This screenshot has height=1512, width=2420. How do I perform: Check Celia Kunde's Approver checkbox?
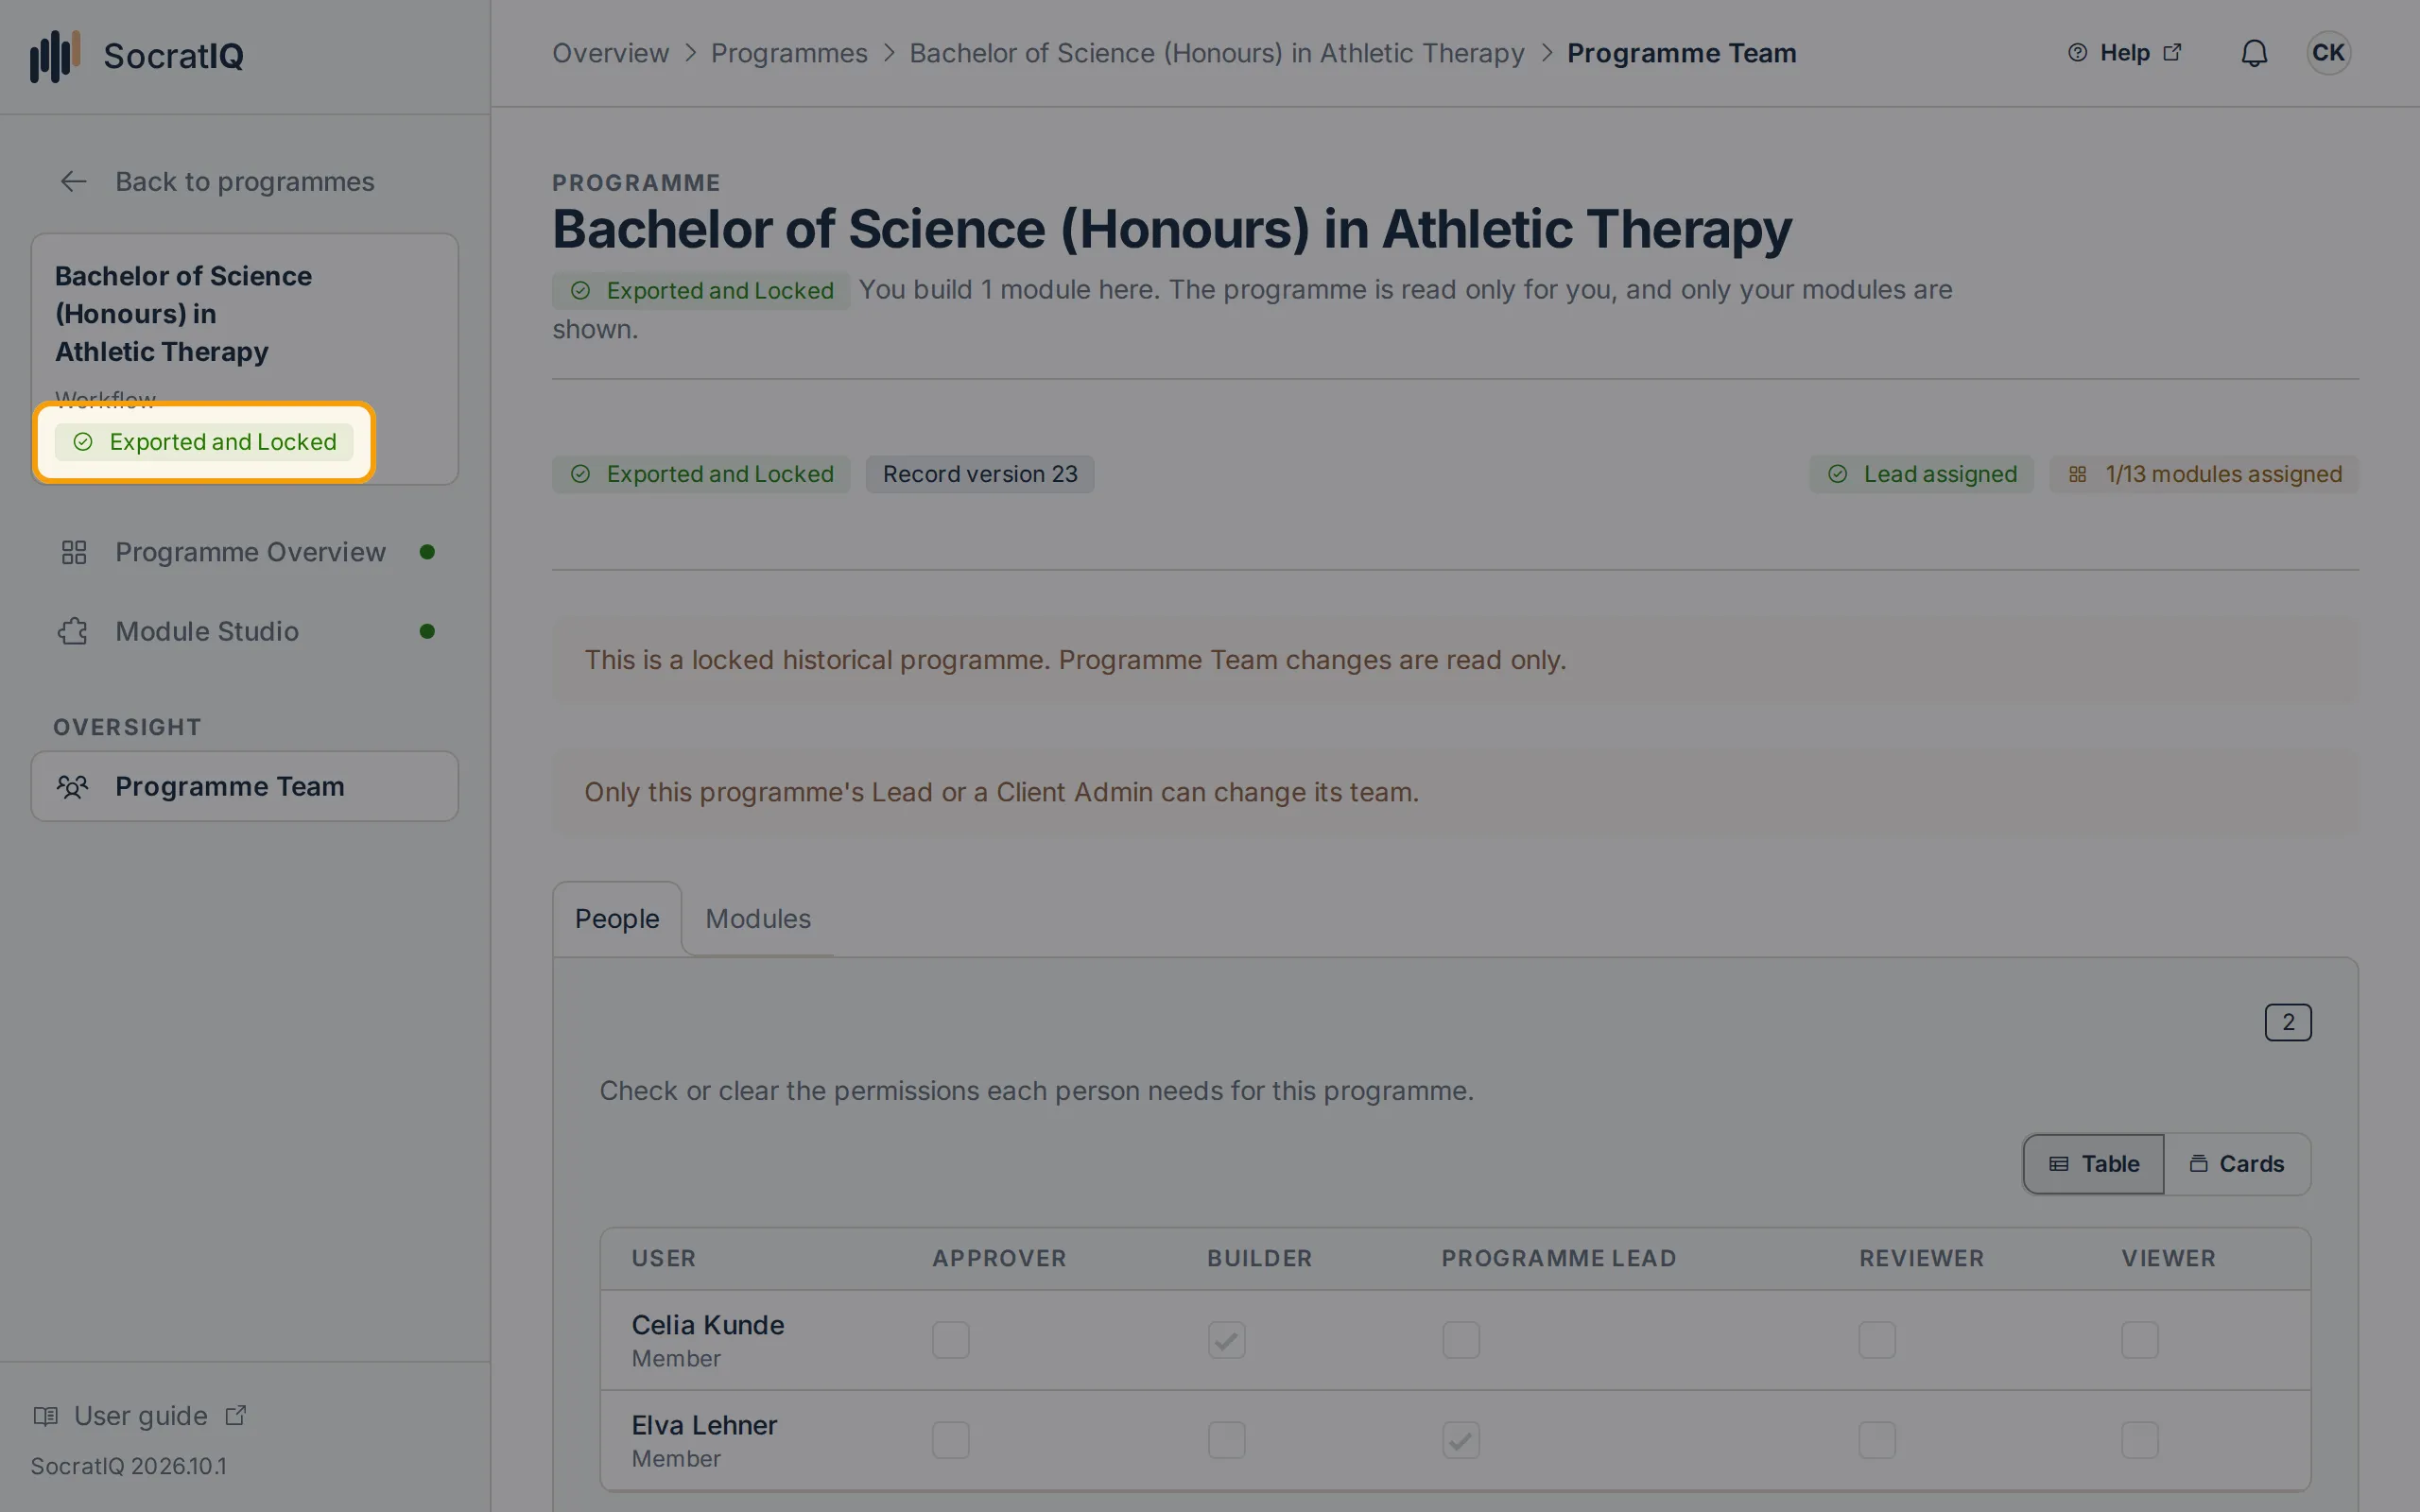951,1340
